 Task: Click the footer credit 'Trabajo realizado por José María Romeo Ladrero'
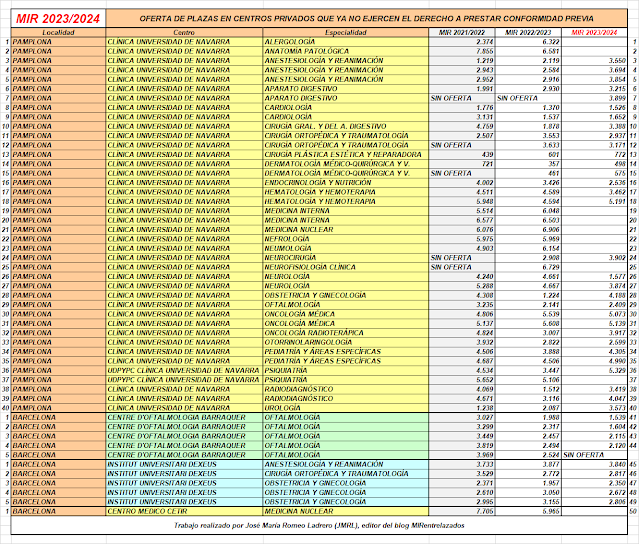click(319, 525)
